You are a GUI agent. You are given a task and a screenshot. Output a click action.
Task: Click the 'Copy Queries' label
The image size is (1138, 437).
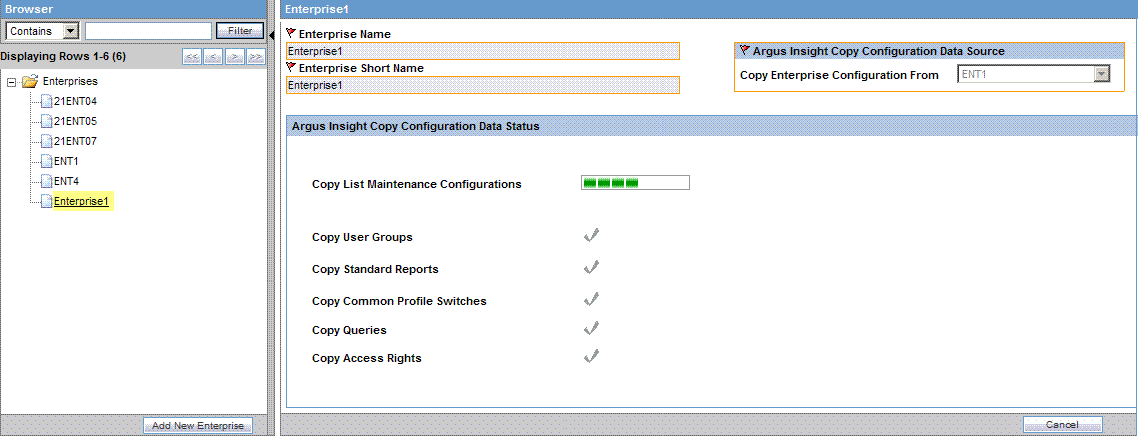point(349,330)
